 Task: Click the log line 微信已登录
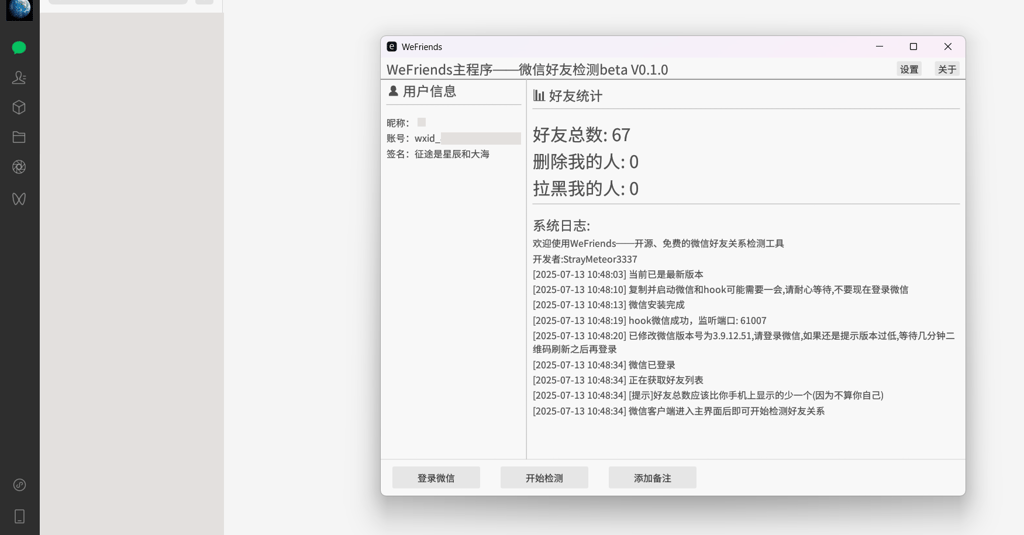(x=604, y=365)
